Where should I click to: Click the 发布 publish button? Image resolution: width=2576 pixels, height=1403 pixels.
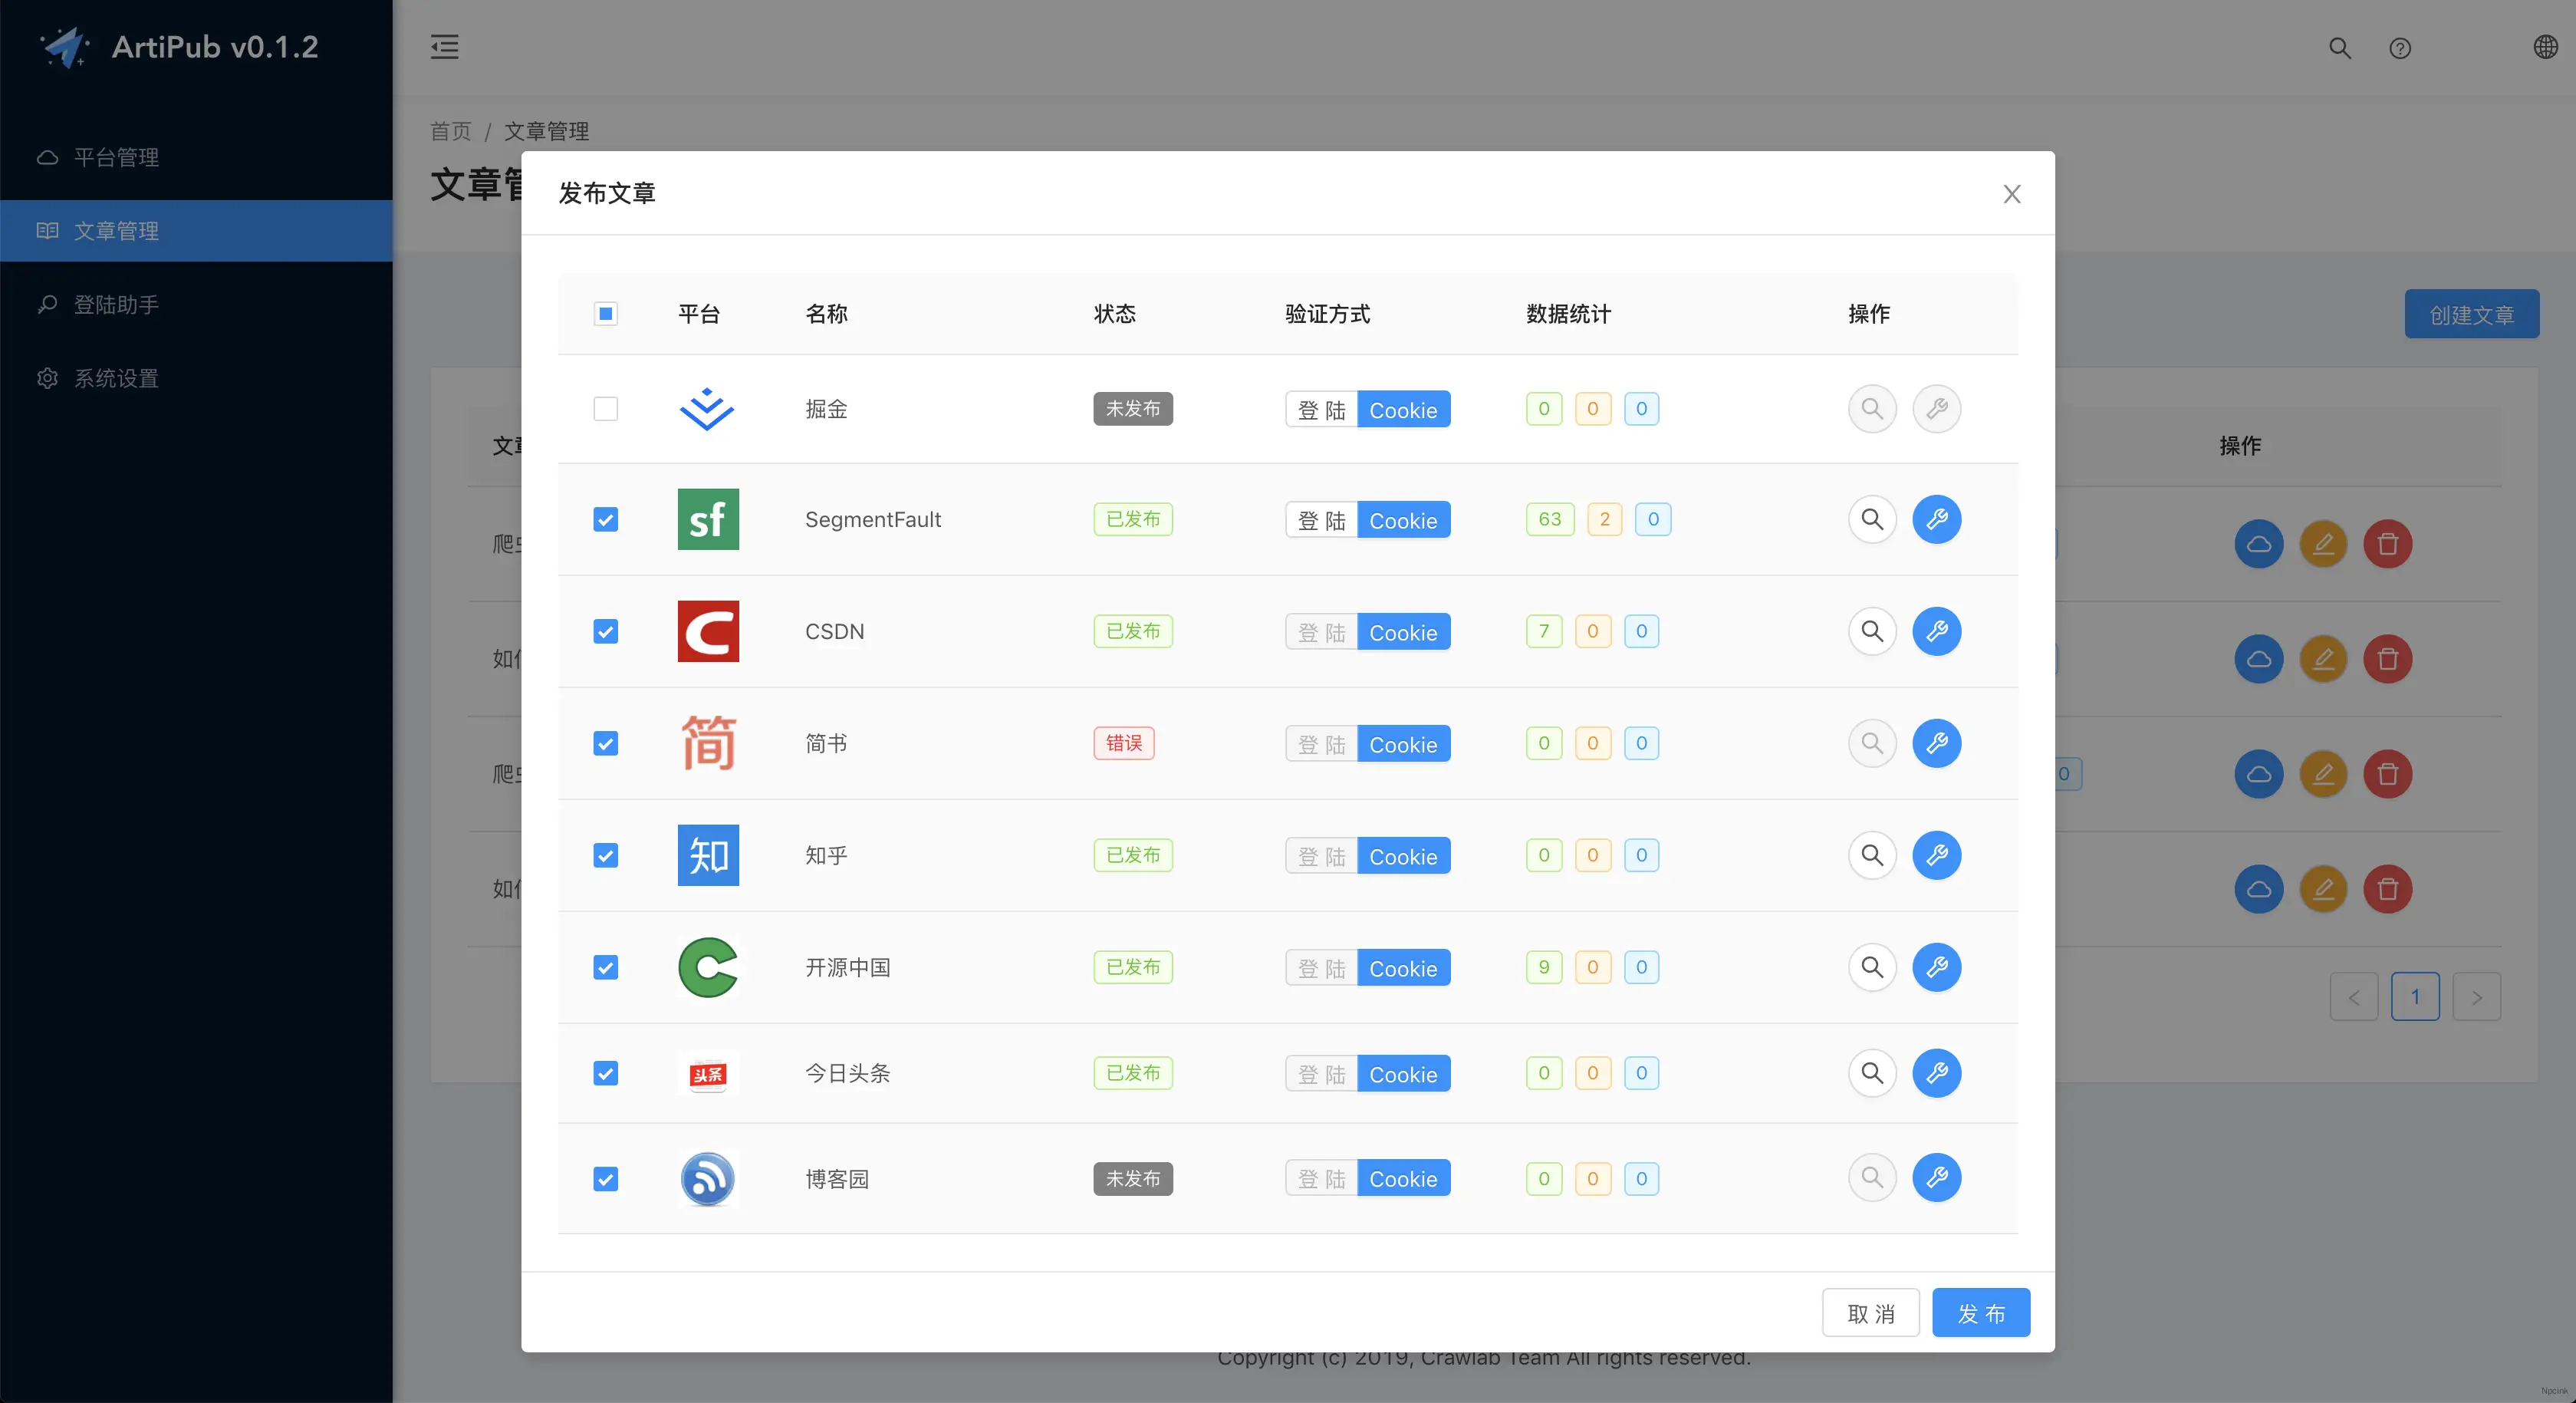(1980, 1313)
